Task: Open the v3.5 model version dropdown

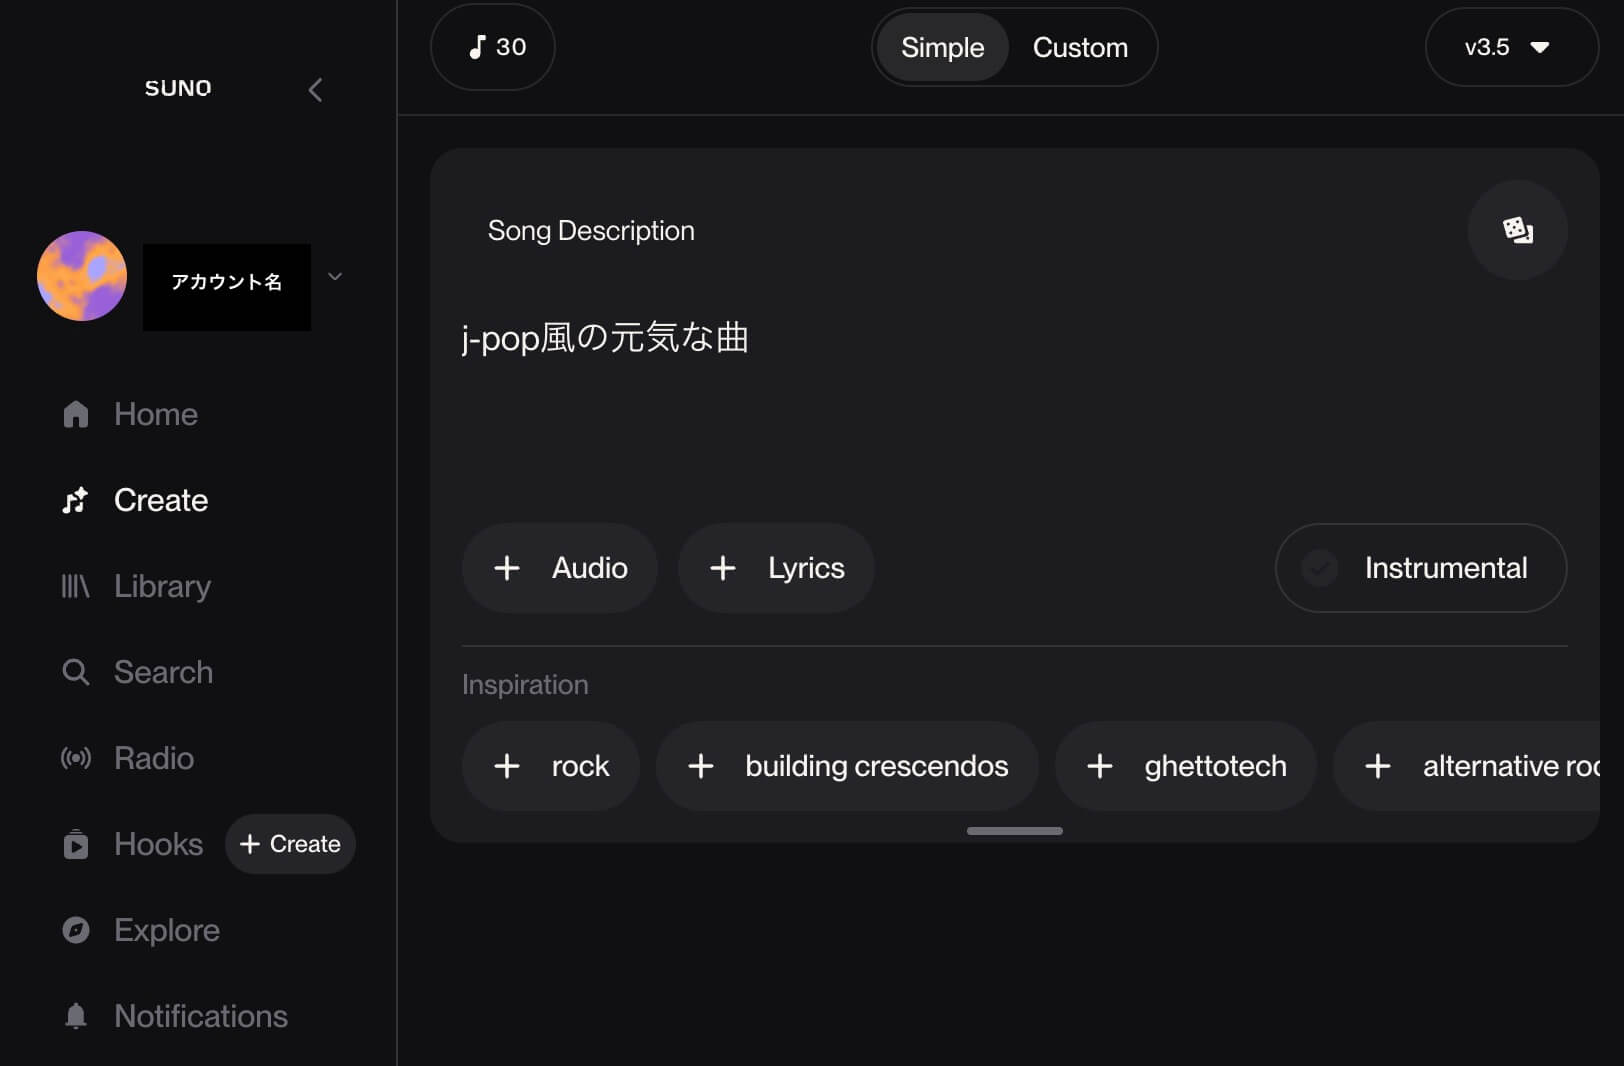Action: 1510,47
